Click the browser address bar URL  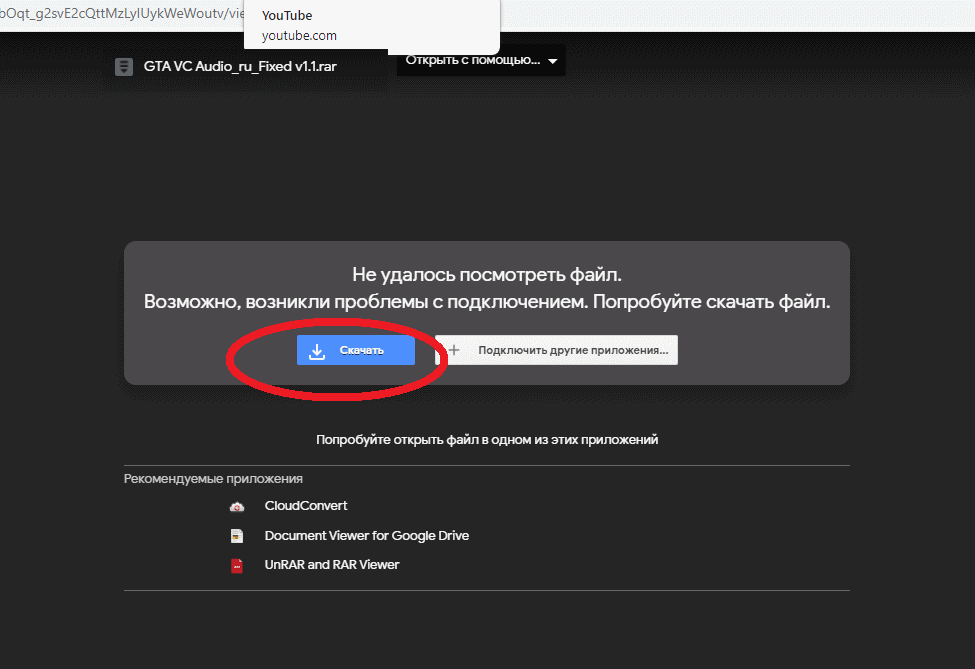[x=122, y=14]
